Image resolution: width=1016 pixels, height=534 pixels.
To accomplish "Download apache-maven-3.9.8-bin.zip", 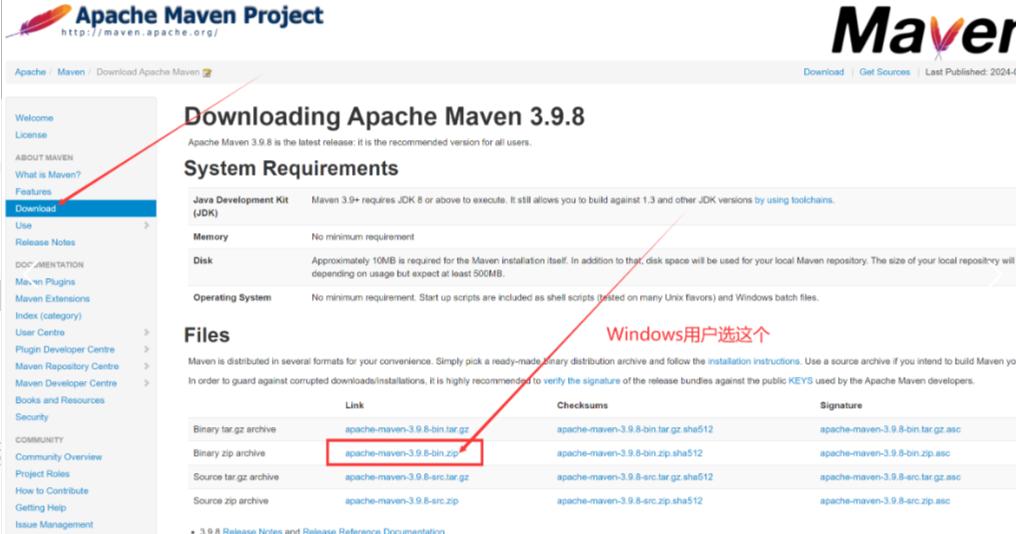I will coord(402,453).
